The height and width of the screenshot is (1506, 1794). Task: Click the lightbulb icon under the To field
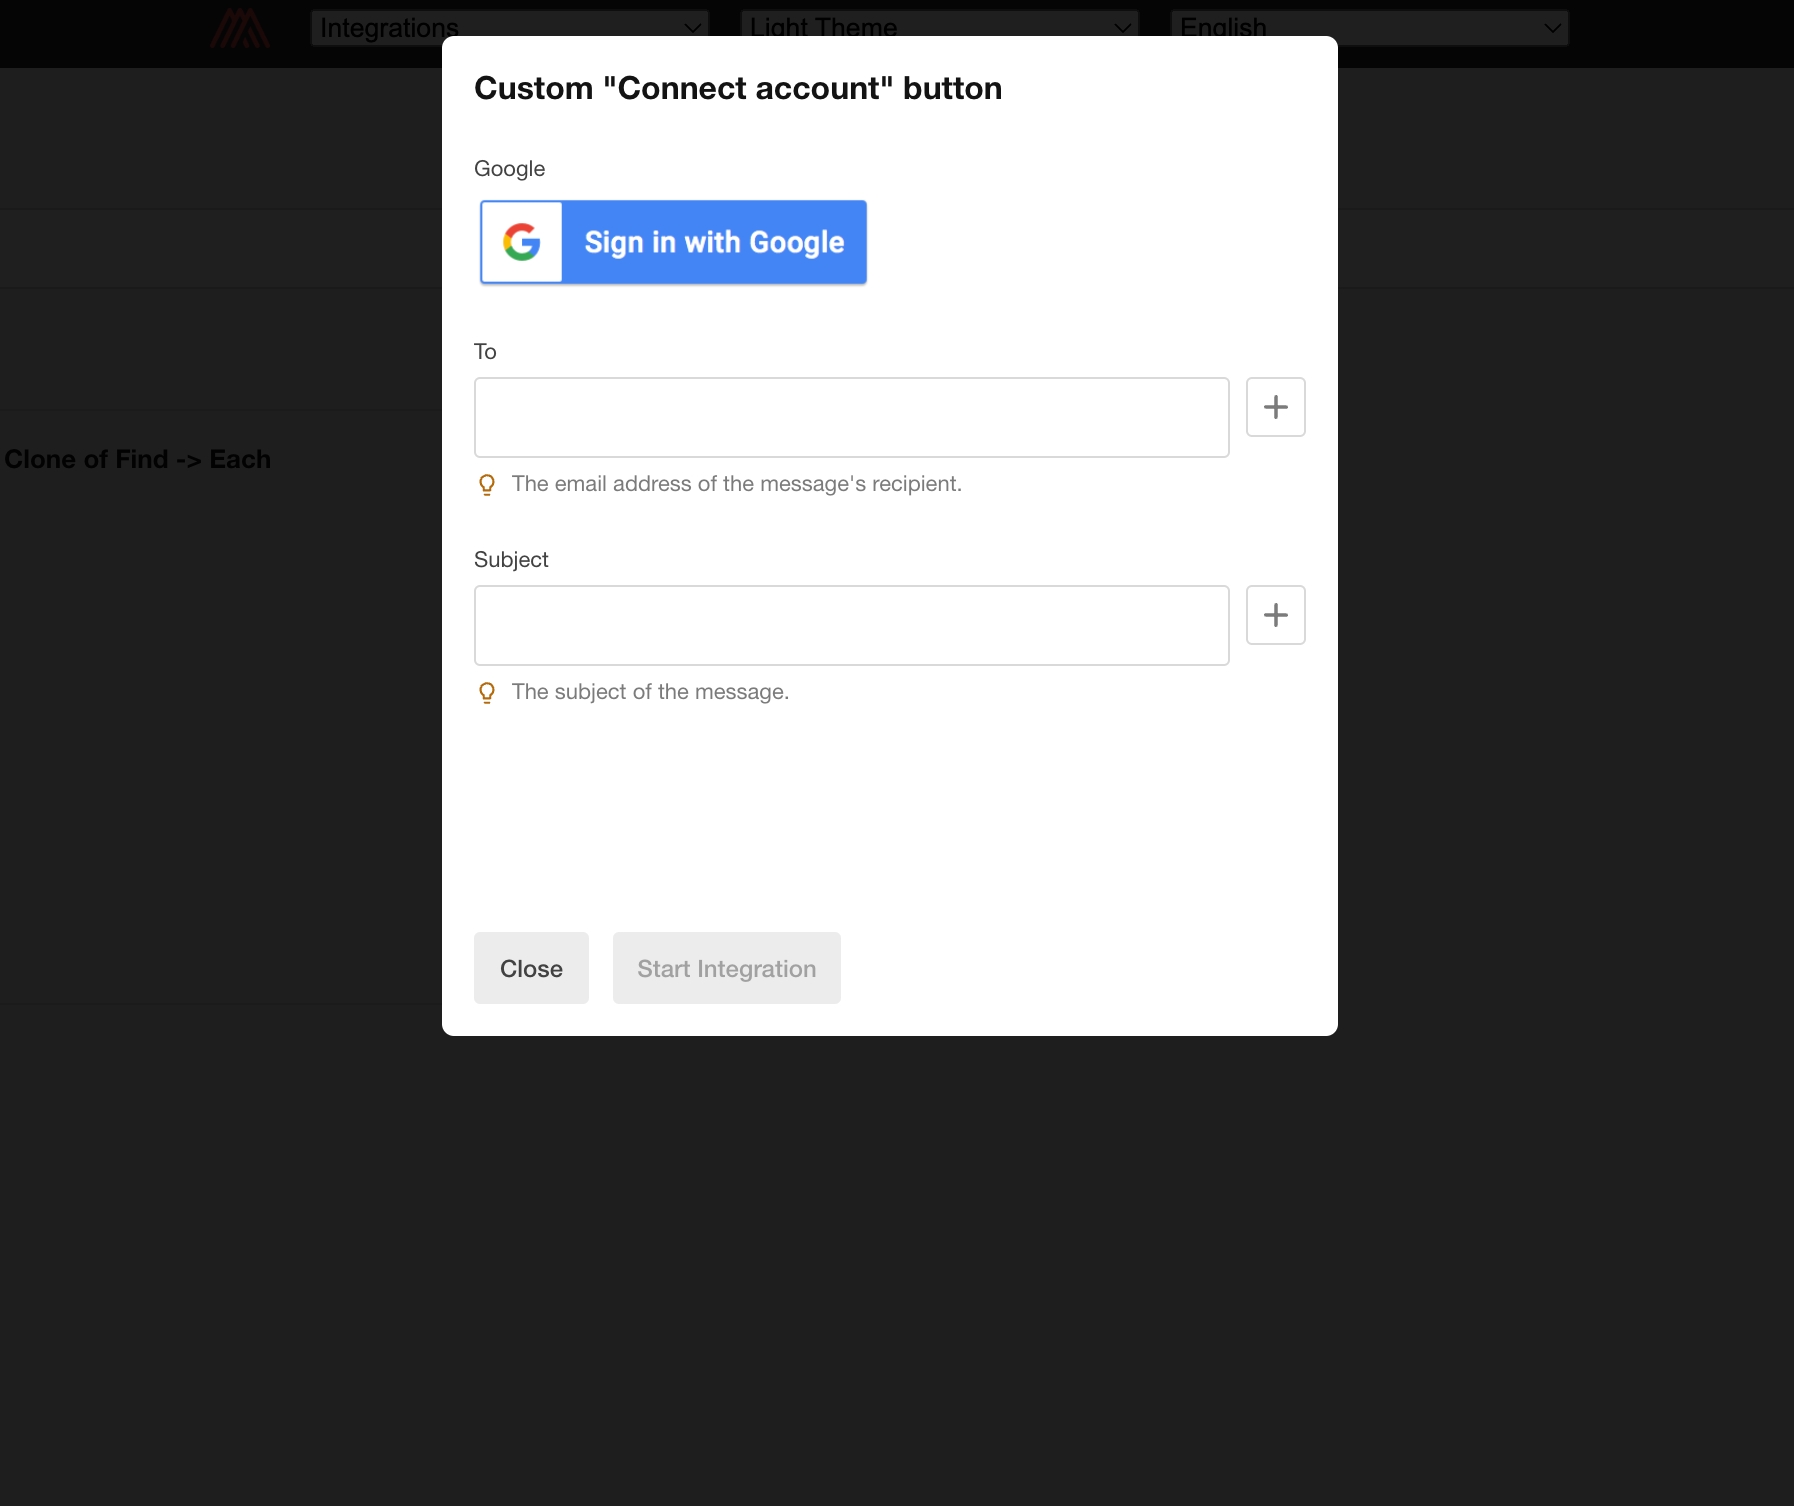pos(487,485)
